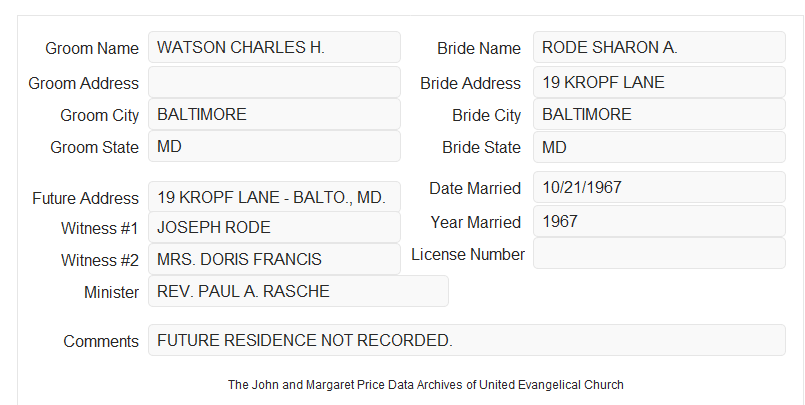
Task: Click the Bride State field
Action: pyautogui.click(x=659, y=147)
